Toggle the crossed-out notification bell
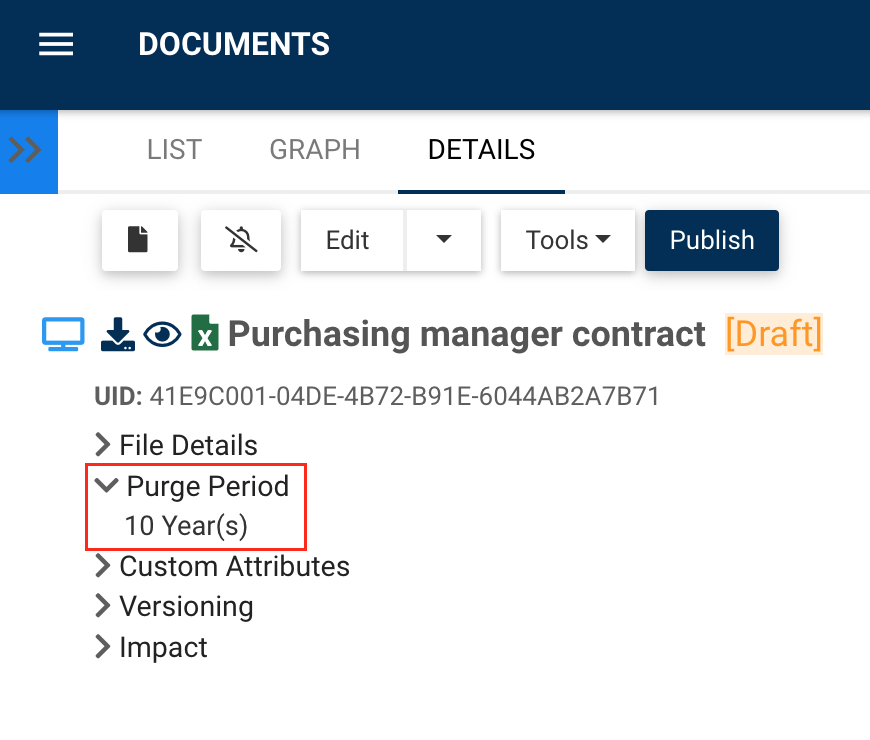Viewport: 870px width, 740px height. coord(241,240)
